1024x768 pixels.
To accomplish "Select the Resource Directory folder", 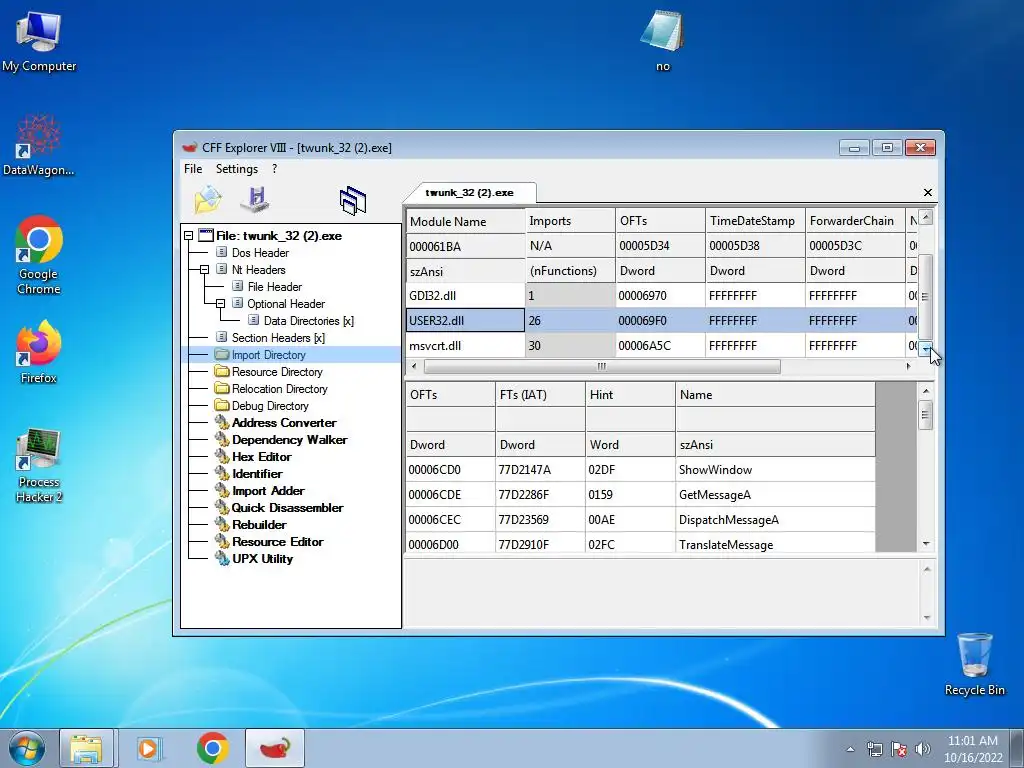I will pos(277,372).
